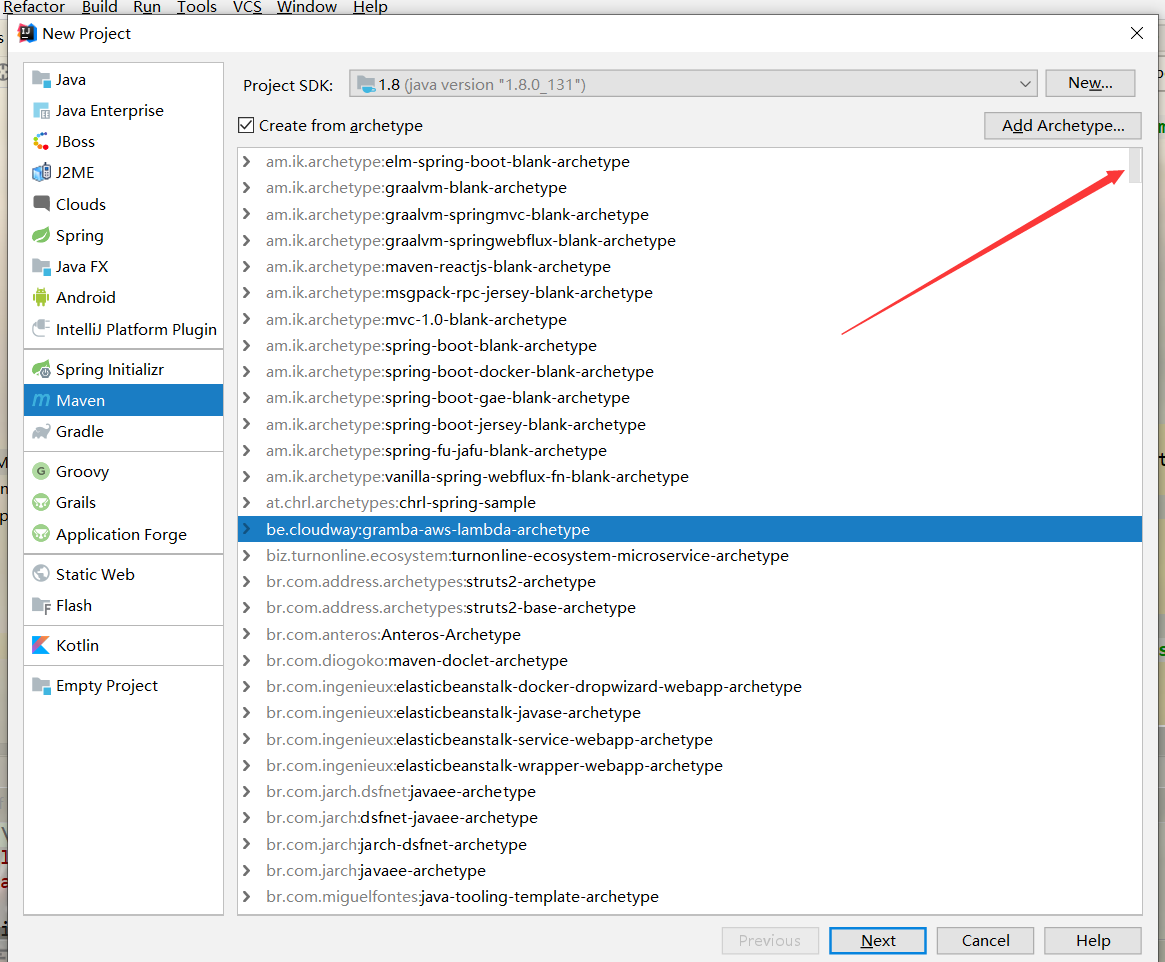Expand maven-reactjs-blank-archetype node
This screenshot has width=1165, height=962.
pos(246,266)
